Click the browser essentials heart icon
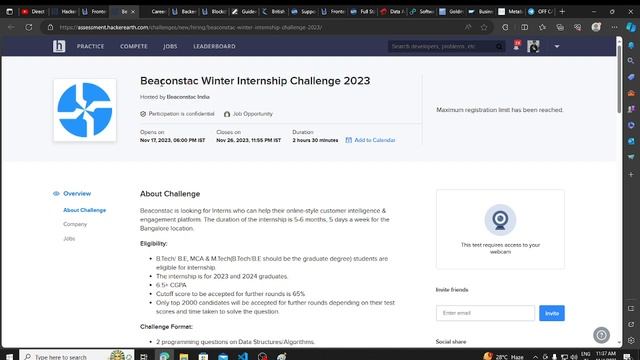 click(578, 27)
